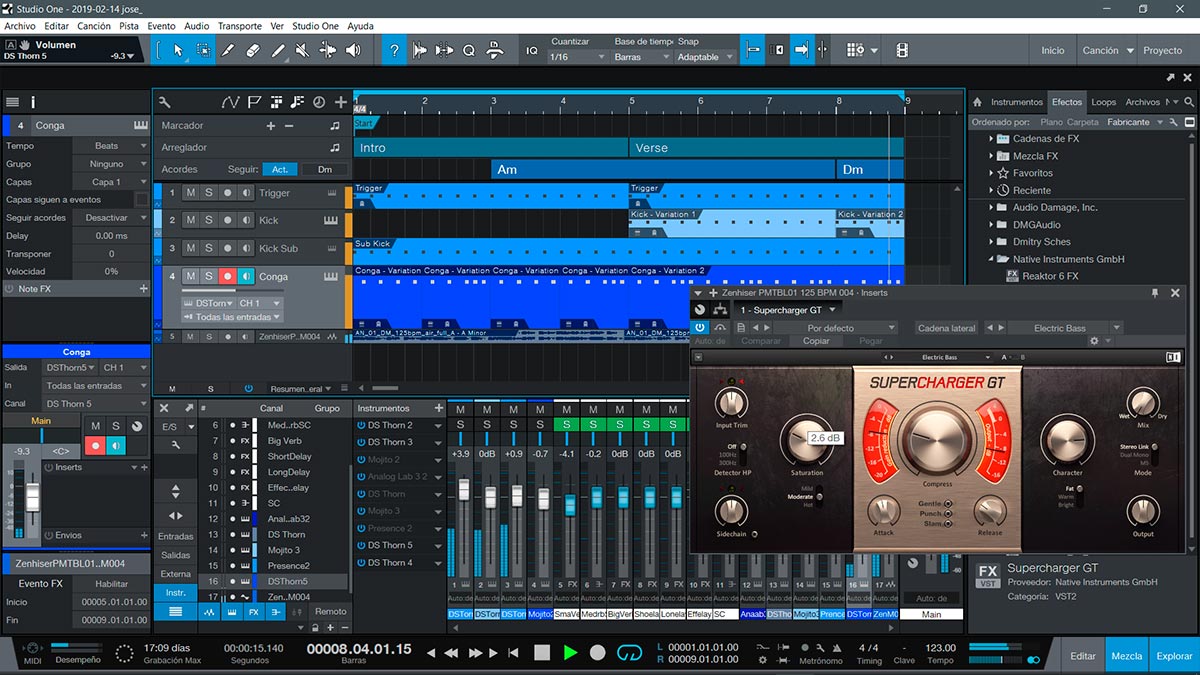The width and height of the screenshot is (1200, 675).
Task: Switch to the Loops browser tab
Action: 1104,102
